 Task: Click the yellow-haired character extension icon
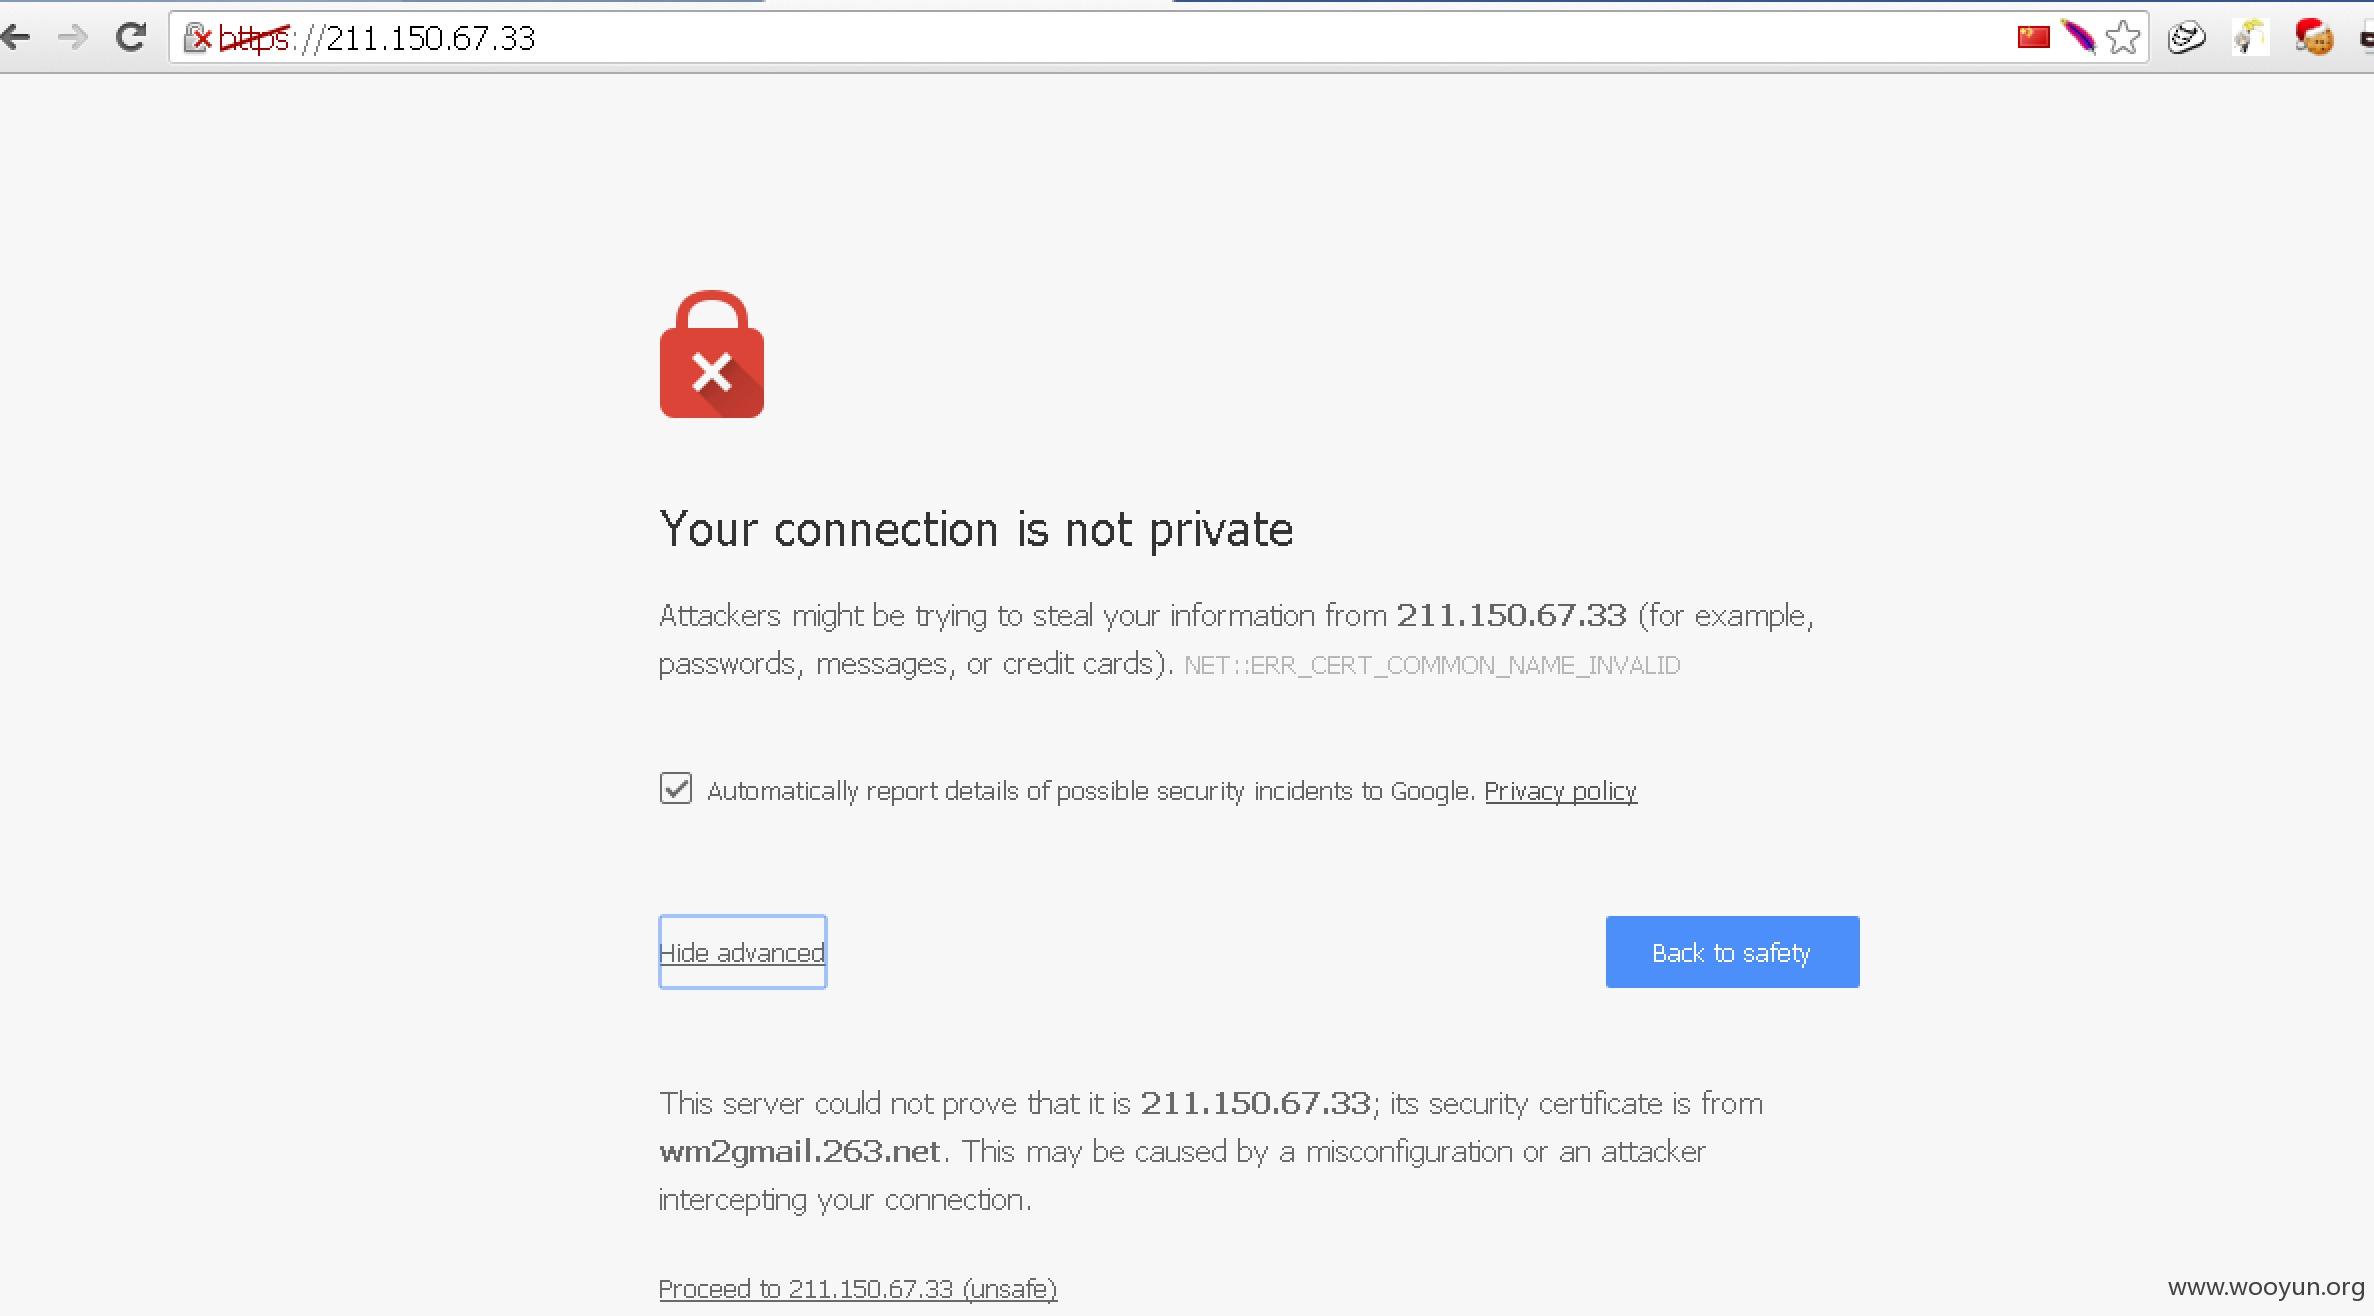click(x=2250, y=38)
